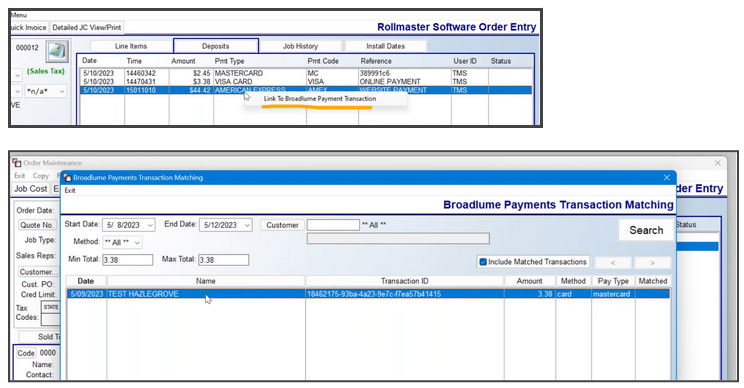The height and width of the screenshot is (388, 744).
Task: Click transaction ID 18462175-93ba-4a23-9e7c-f7ea57b41415
Action: coord(374,294)
